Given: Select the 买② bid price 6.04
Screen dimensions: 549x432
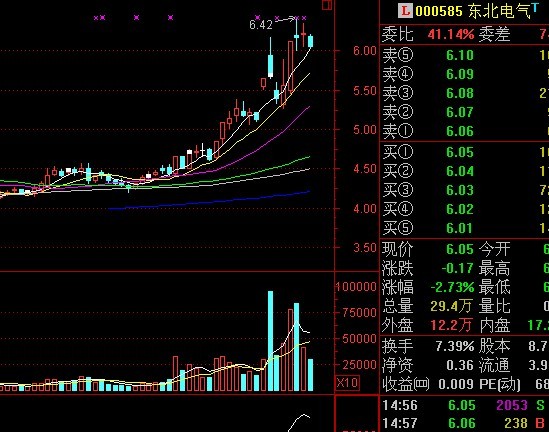Looking at the screenshot, I should (x=460, y=171).
